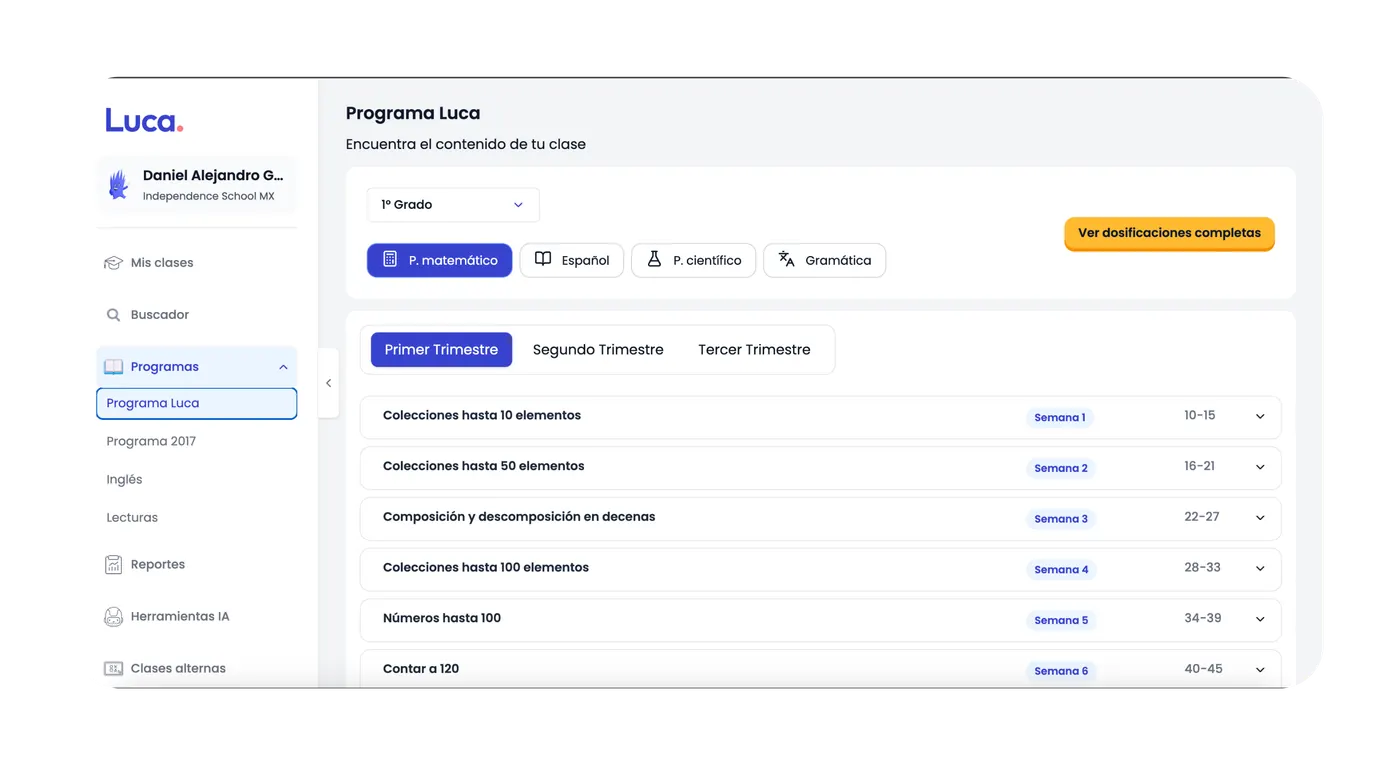Click the Daniel Alejandro G... profile card
The width and height of the screenshot is (1400, 765).
pos(197,185)
